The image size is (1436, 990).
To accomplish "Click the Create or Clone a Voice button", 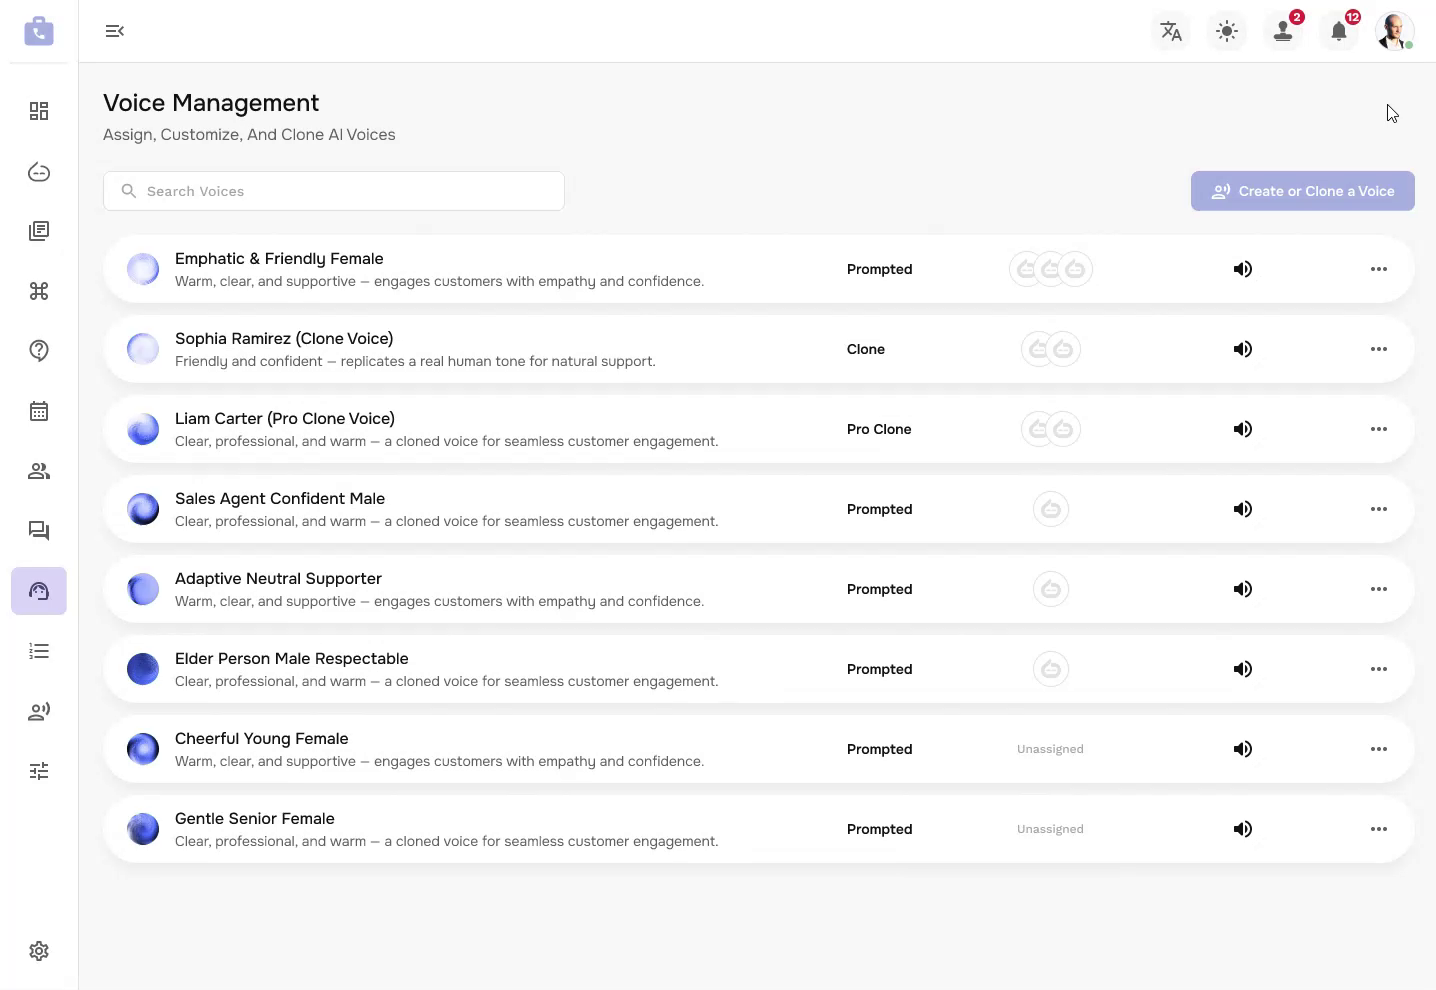I will coord(1302,191).
